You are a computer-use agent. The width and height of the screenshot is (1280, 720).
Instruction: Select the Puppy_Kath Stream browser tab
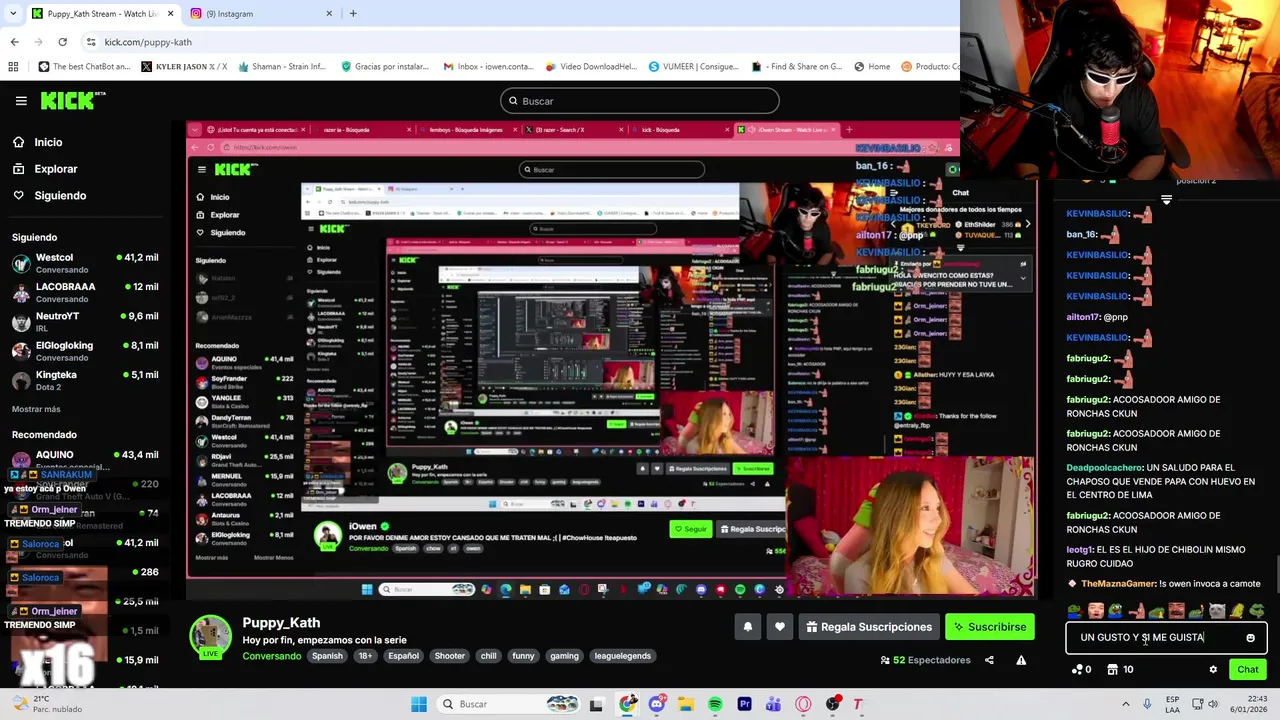tap(102, 13)
